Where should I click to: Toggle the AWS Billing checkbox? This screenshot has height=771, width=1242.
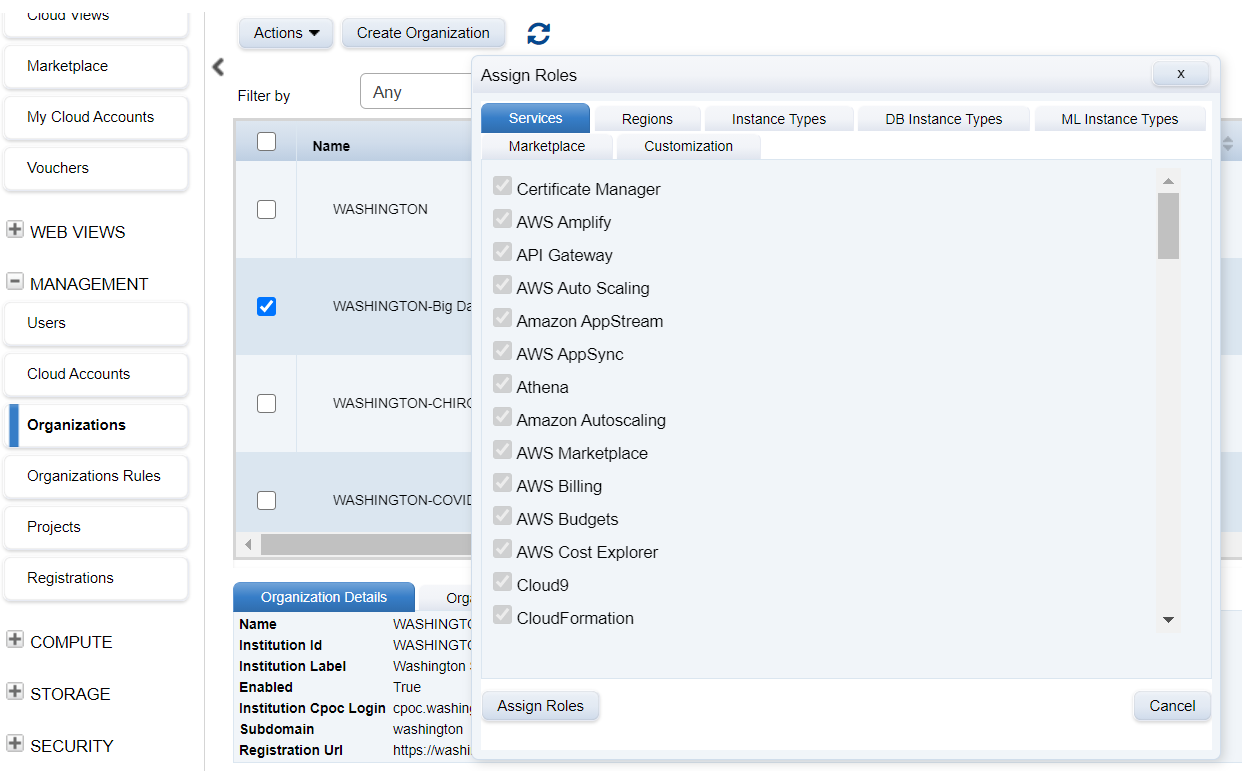pyautogui.click(x=502, y=483)
